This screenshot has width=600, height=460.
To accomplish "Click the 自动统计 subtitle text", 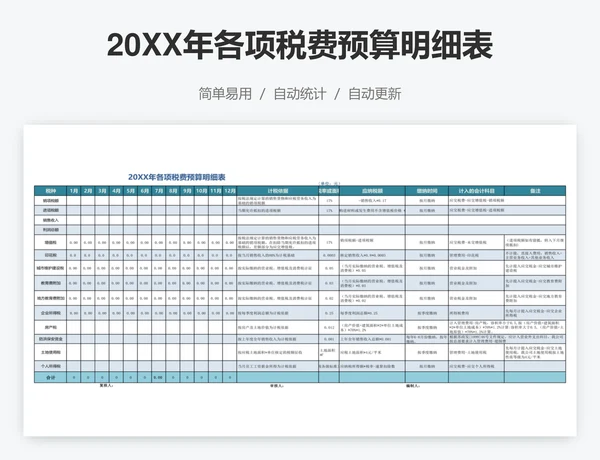I will (300, 94).
